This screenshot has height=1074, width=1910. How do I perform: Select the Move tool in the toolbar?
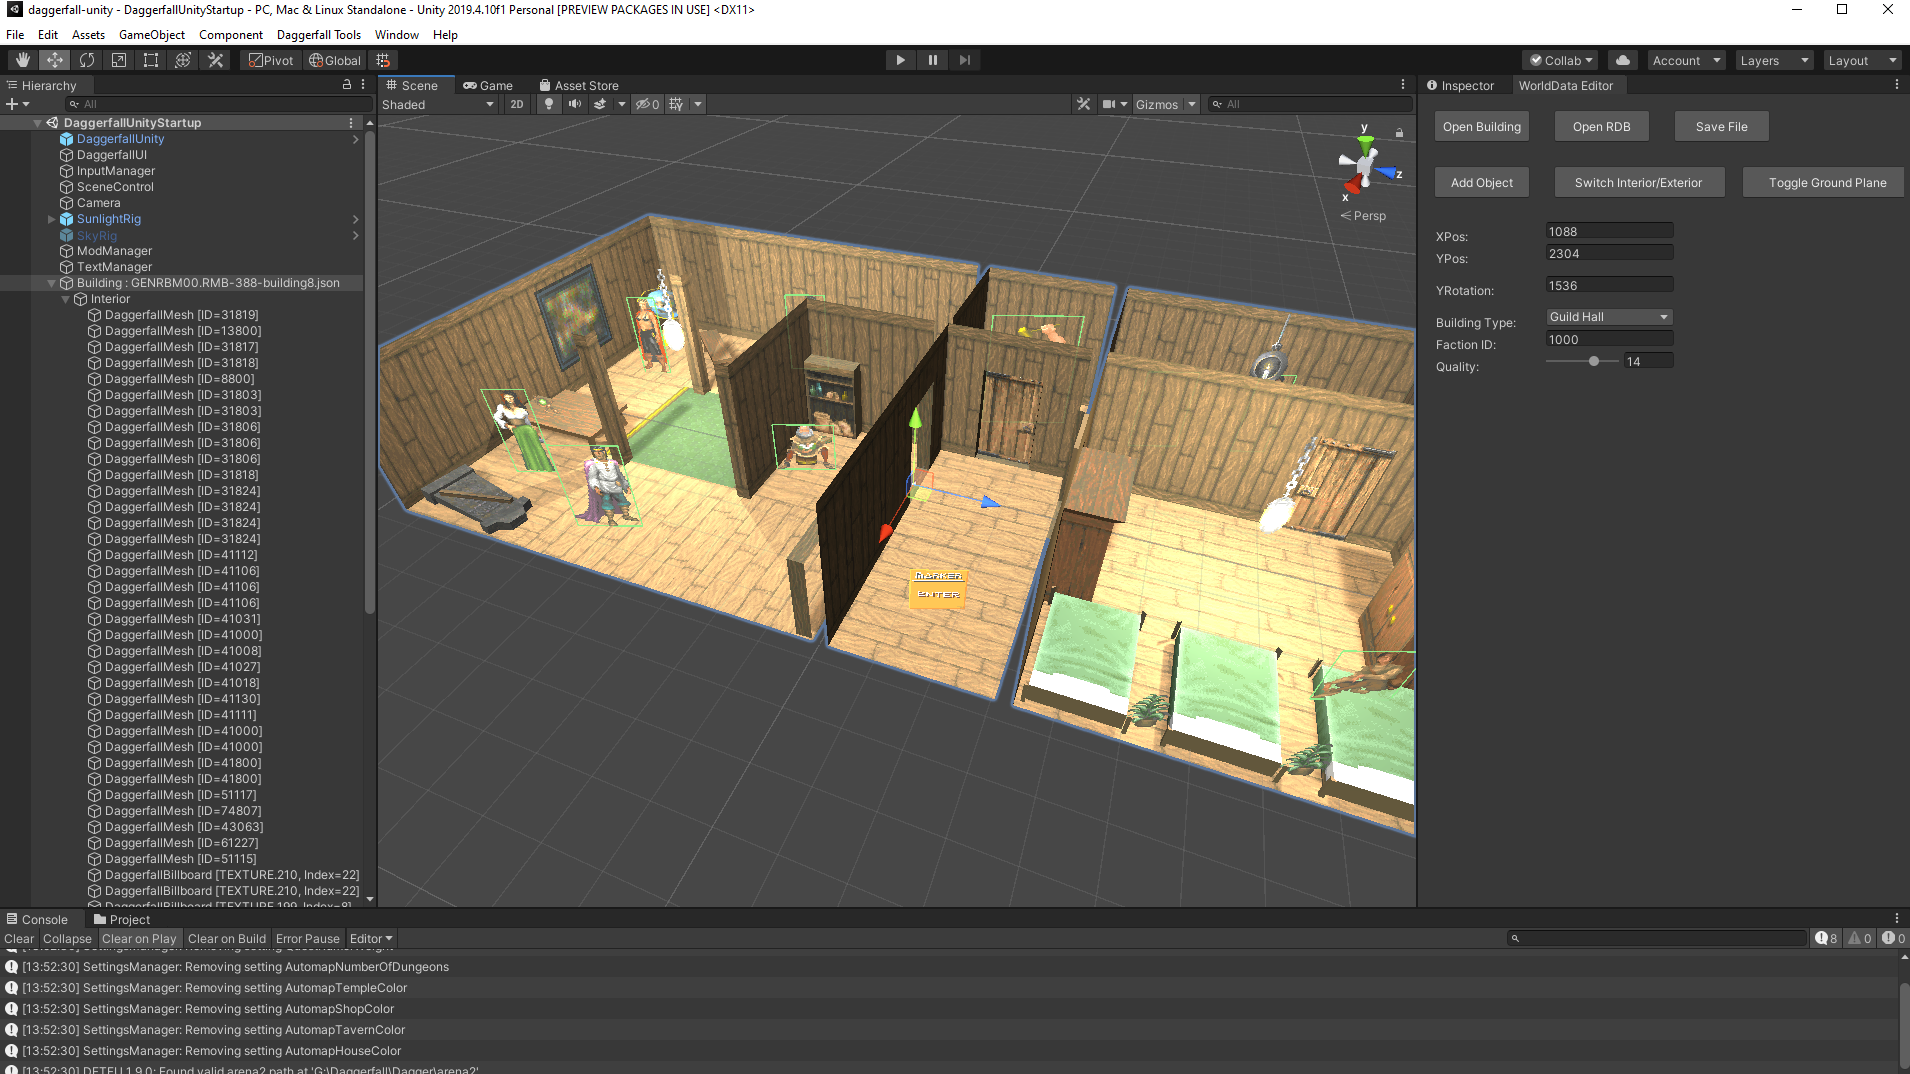pos(55,60)
